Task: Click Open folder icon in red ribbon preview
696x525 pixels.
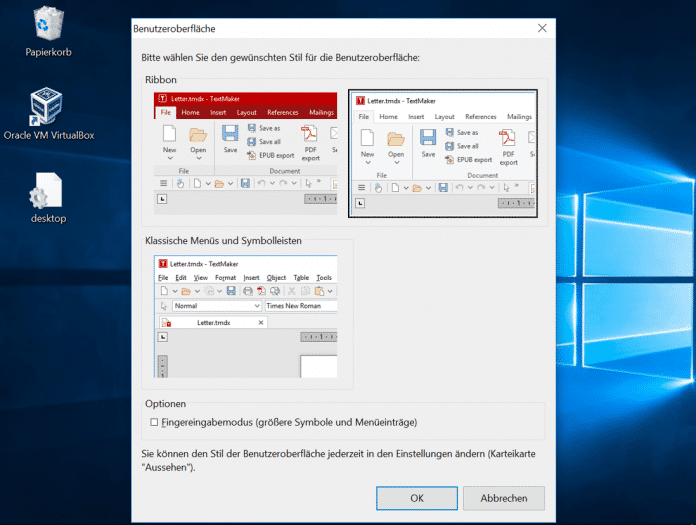Action: (198, 136)
